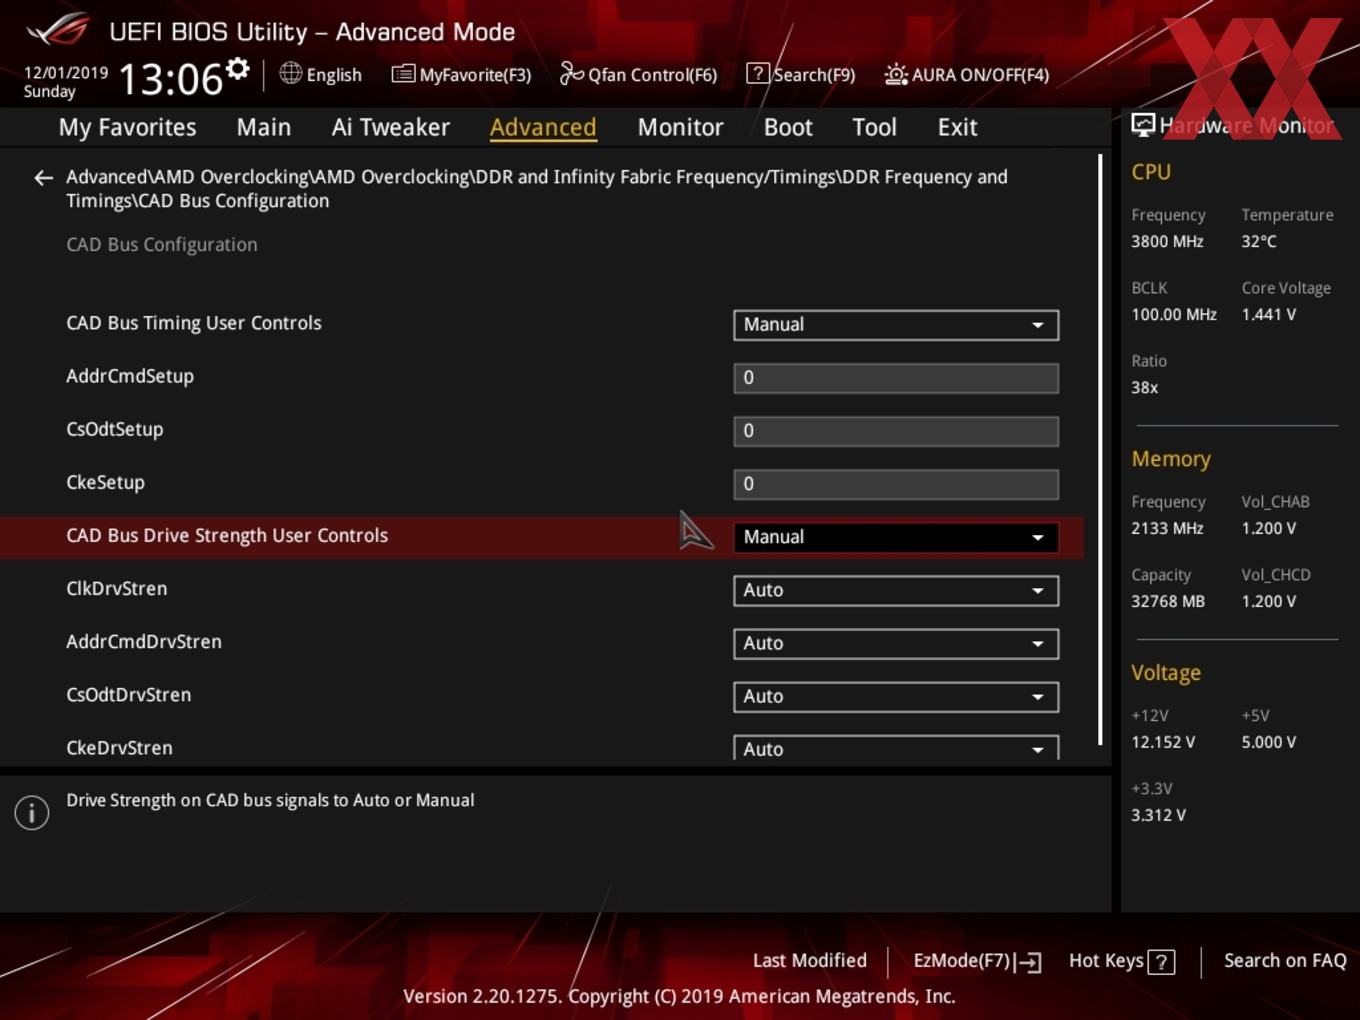Viewport: 1360px width, 1020px height.
Task: Click the breadcrumb path text
Action: click(x=537, y=188)
